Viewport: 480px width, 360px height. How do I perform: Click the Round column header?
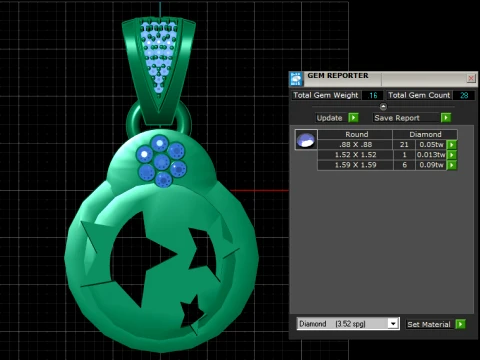(355, 134)
